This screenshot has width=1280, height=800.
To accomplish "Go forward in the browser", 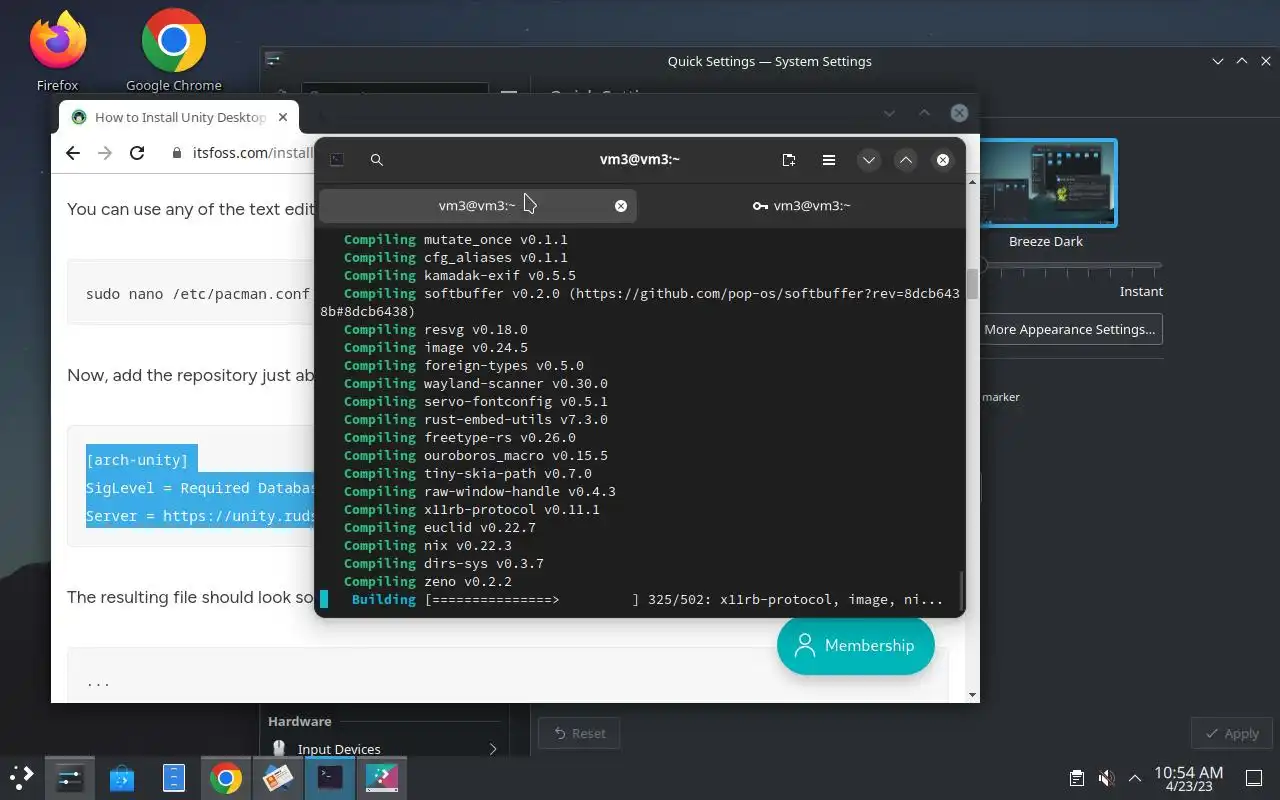I will click(105, 153).
